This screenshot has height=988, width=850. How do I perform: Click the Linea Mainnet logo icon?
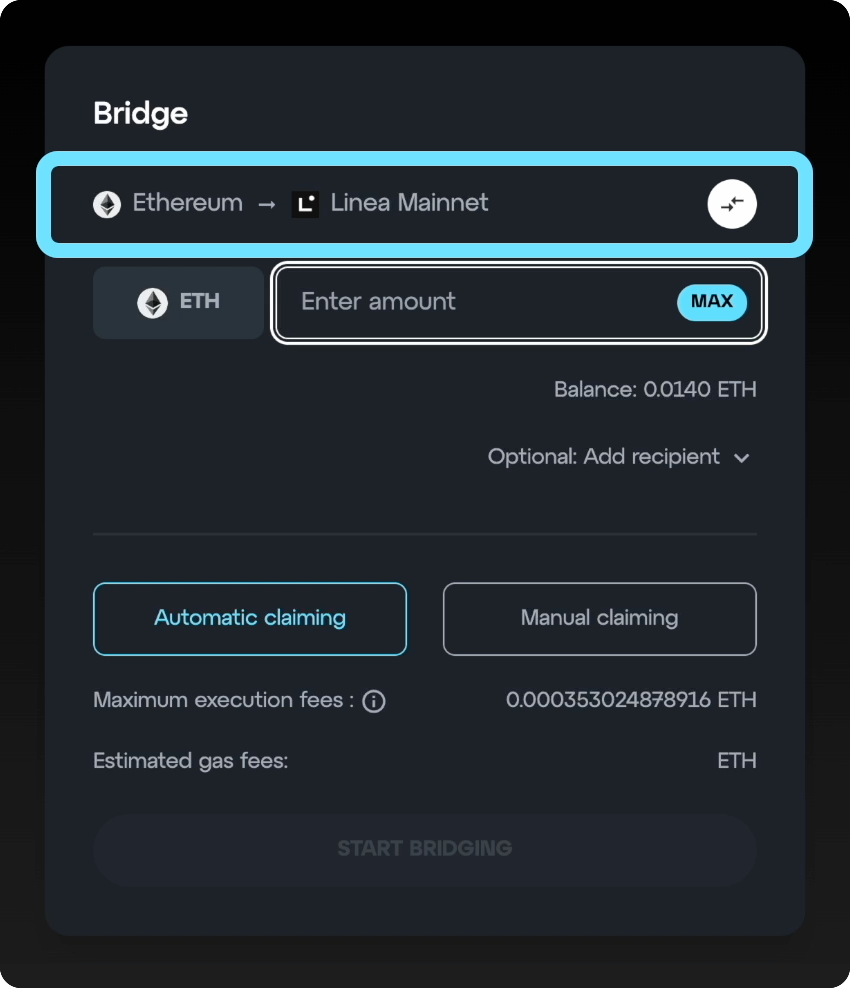tap(306, 204)
